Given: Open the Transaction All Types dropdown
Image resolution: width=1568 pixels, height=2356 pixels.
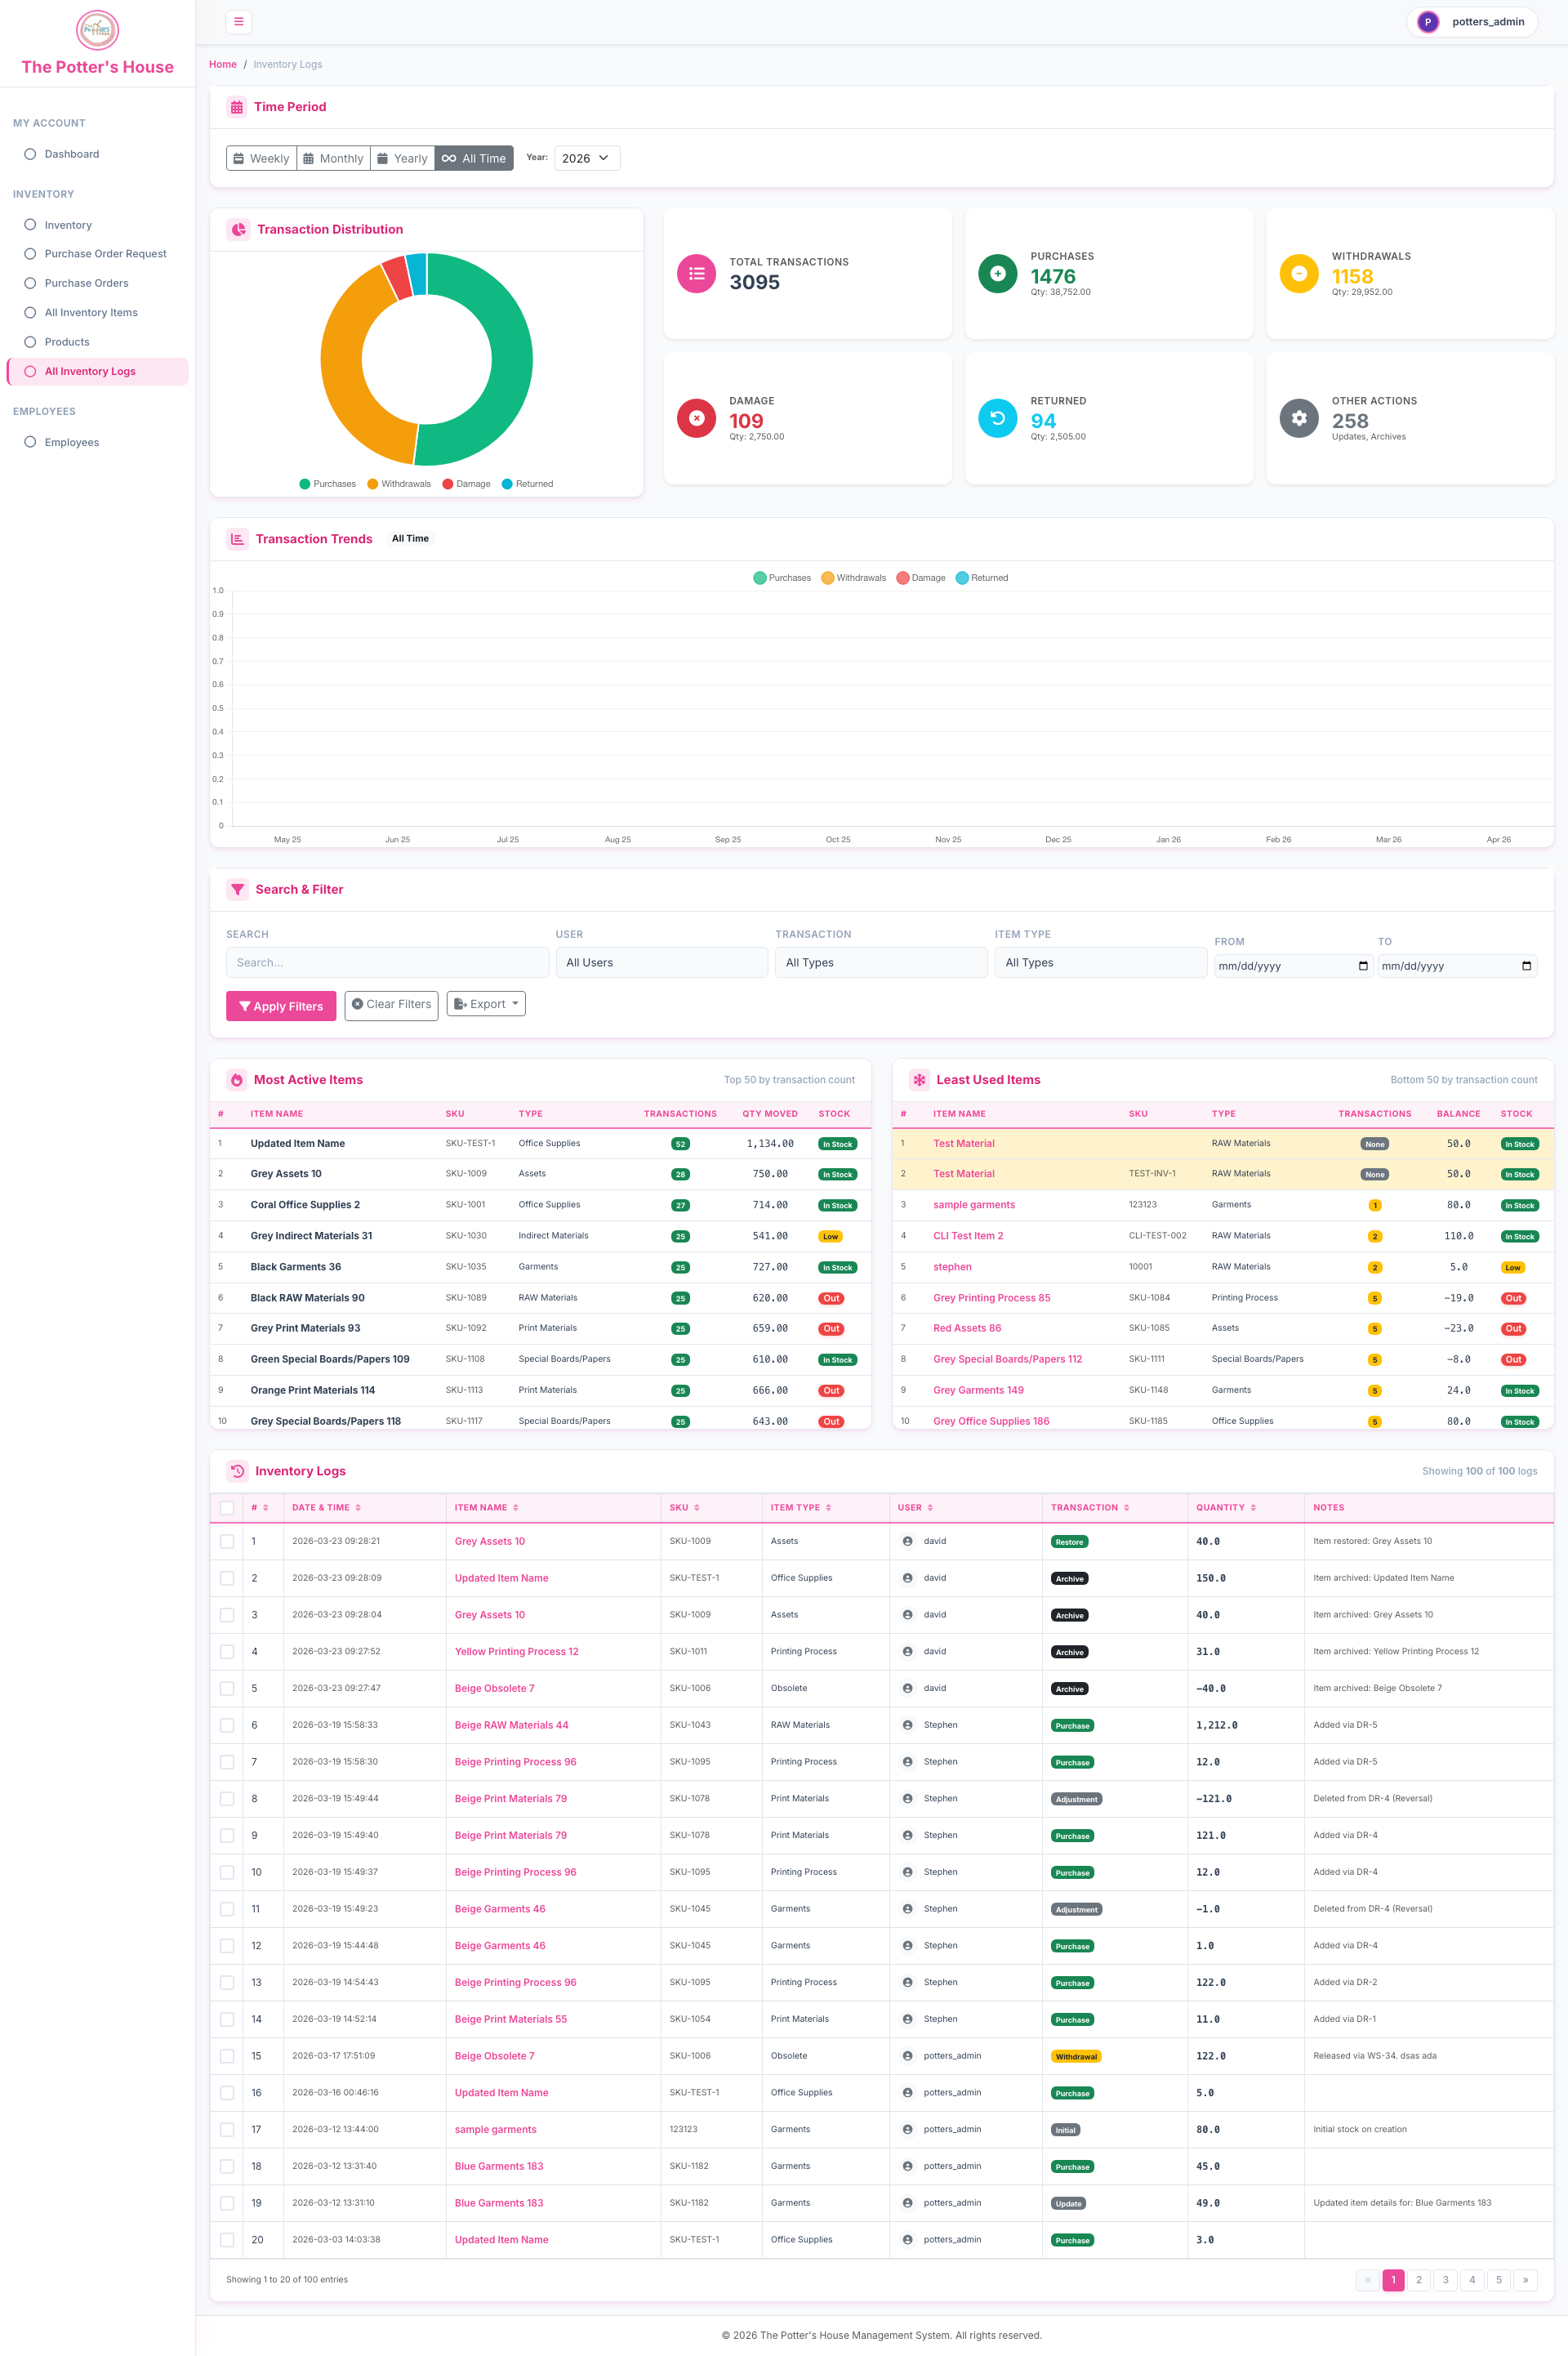Looking at the screenshot, I should 881,962.
